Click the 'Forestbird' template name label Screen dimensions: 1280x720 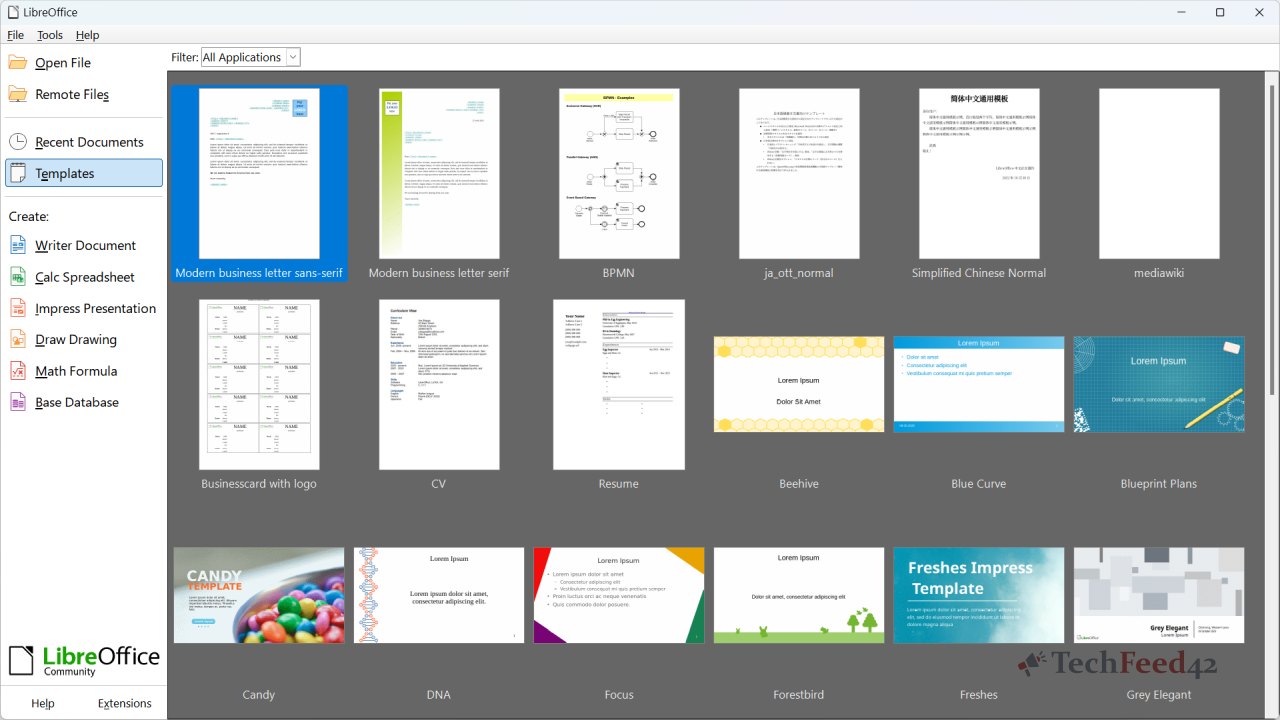(799, 695)
